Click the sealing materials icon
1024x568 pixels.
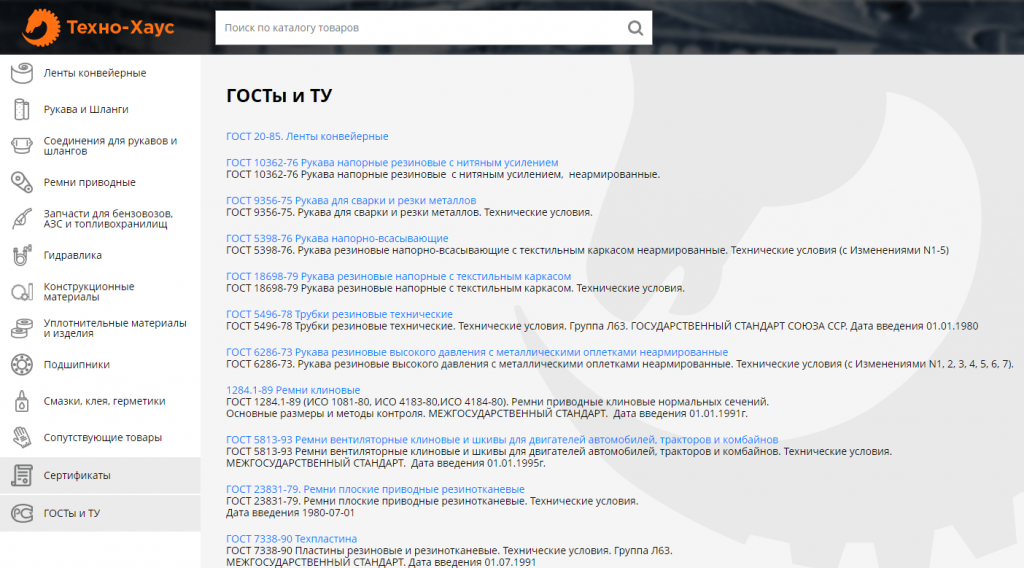pos(22,328)
